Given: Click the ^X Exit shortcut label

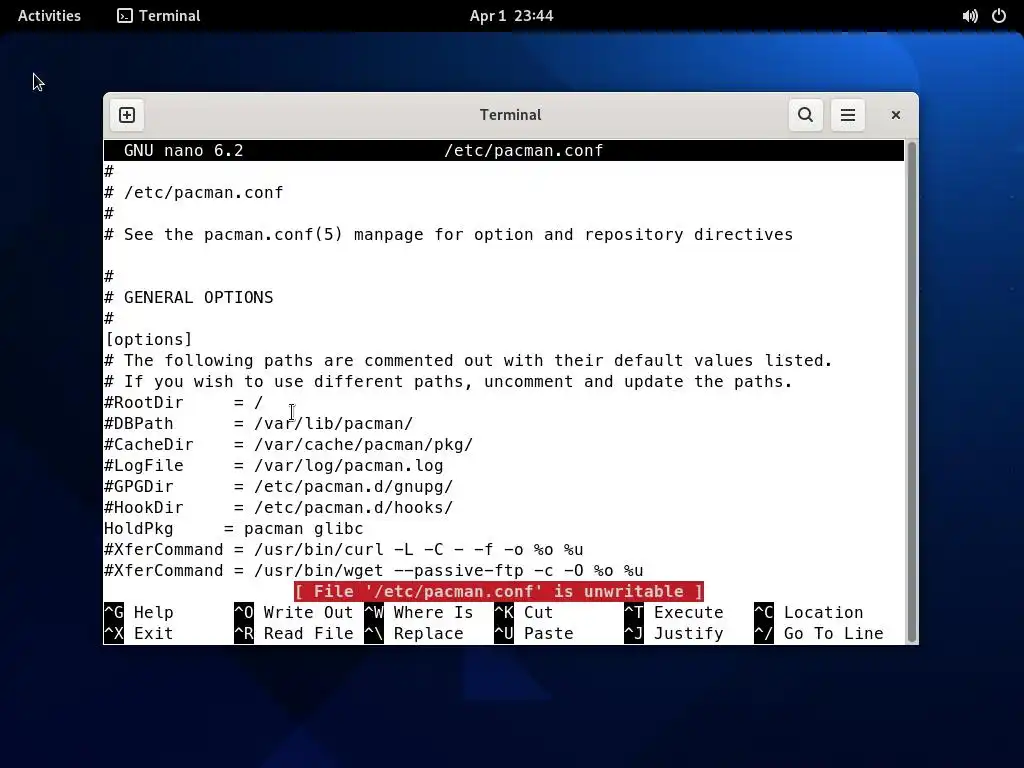Looking at the screenshot, I should pos(139,633).
